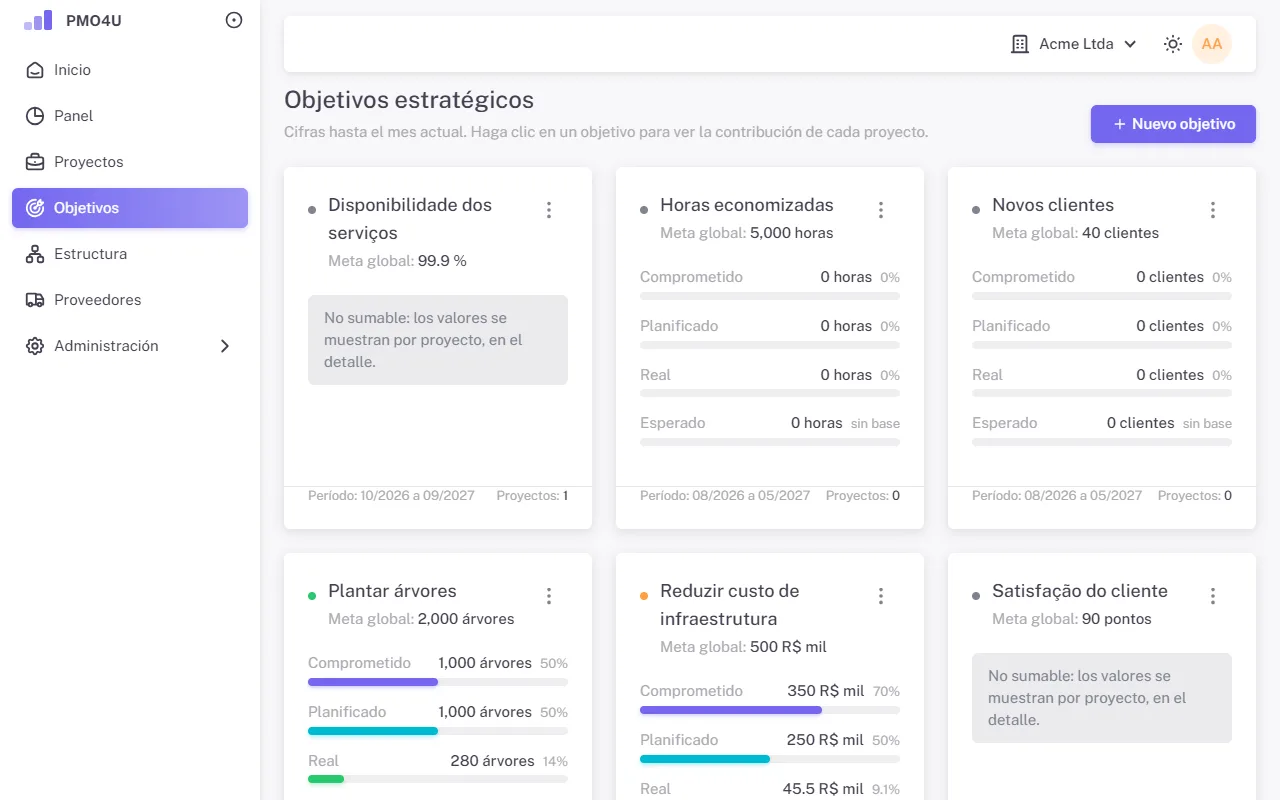This screenshot has height=800, width=1280.
Task: Open options menu for Disponibilidade dos serviços
Action: pyautogui.click(x=549, y=210)
